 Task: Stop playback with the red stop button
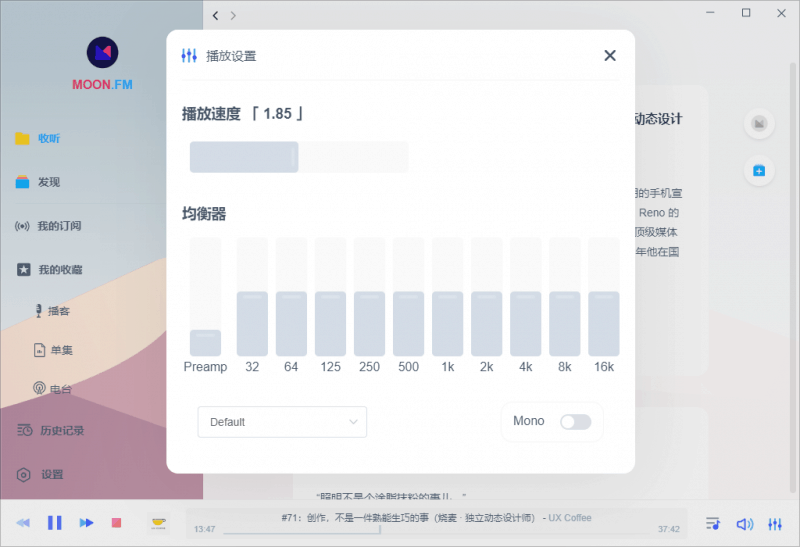pyautogui.click(x=116, y=522)
